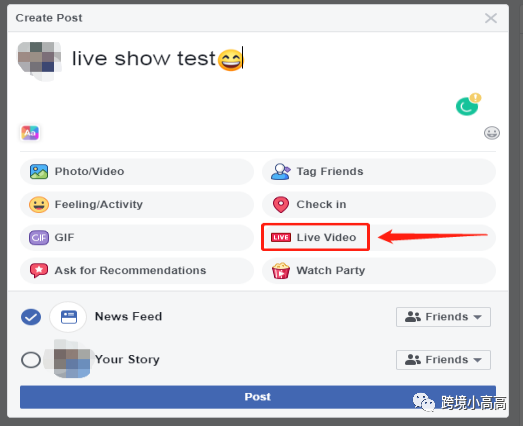Open Your Story Friends audience dropdown
Image resolution: width=523 pixels, height=427 pixels.
tap(443, 360)
